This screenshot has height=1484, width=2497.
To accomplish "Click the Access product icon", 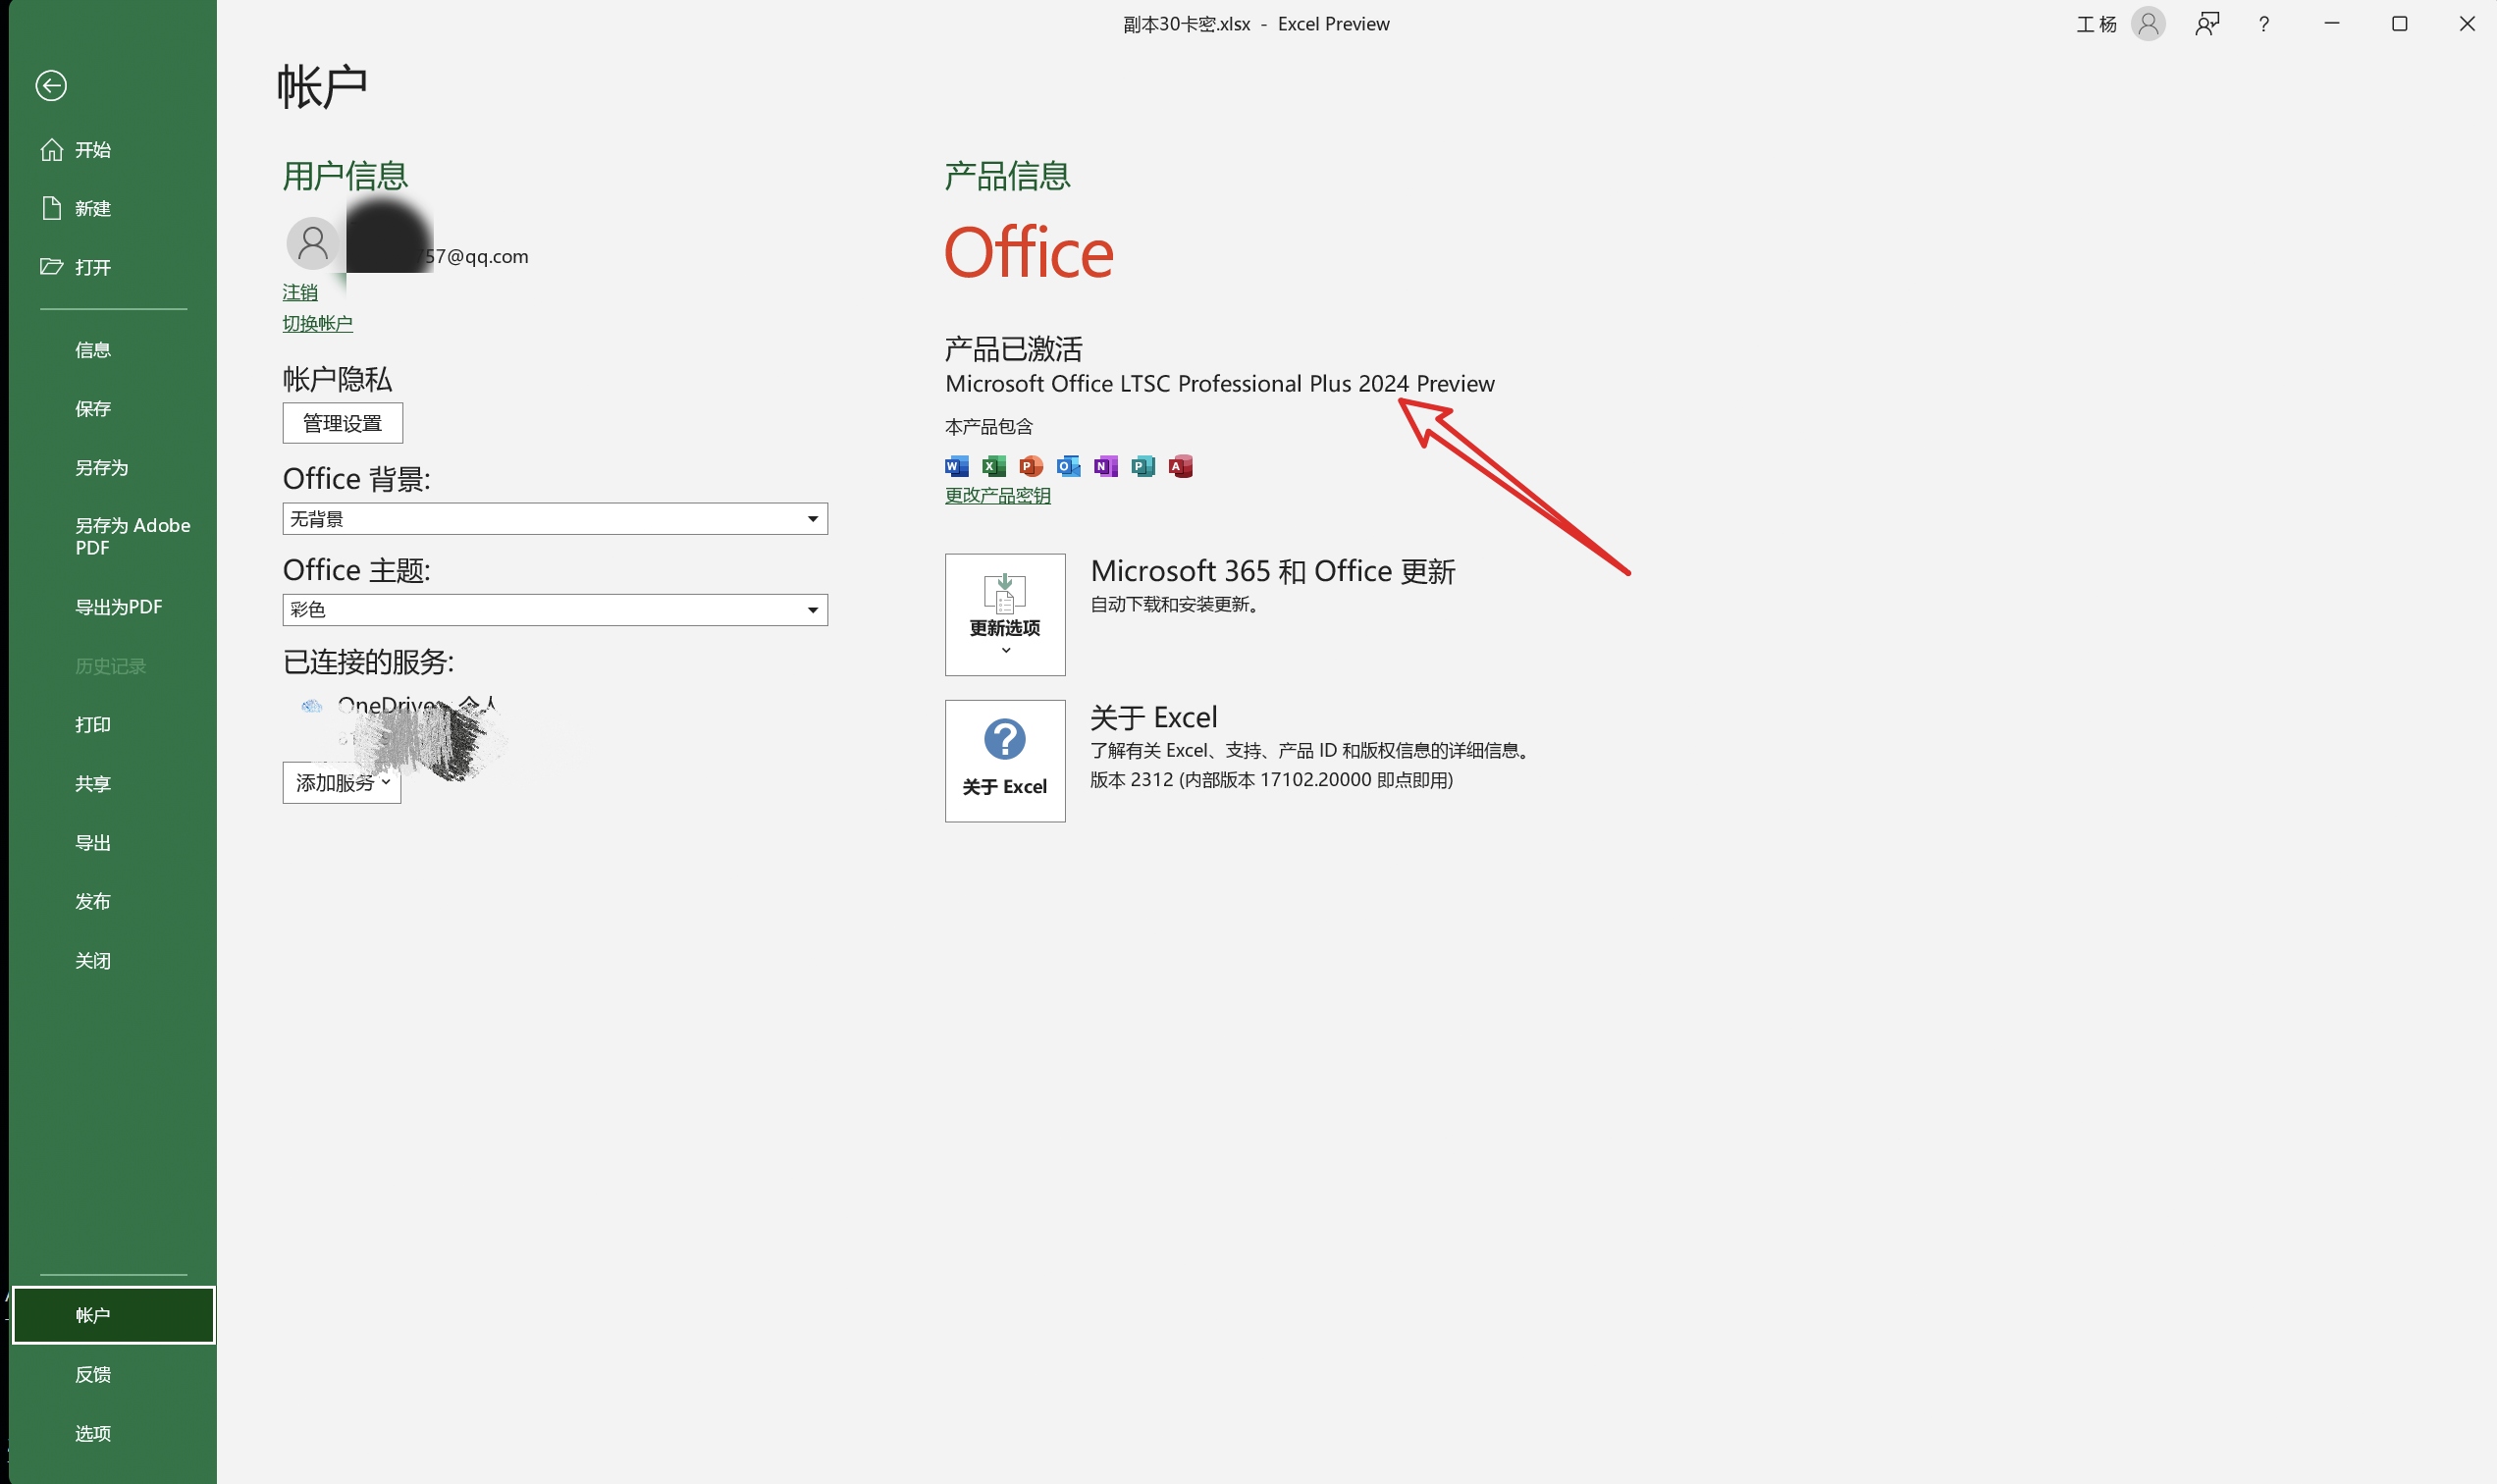I will (x=1180, y=466).
